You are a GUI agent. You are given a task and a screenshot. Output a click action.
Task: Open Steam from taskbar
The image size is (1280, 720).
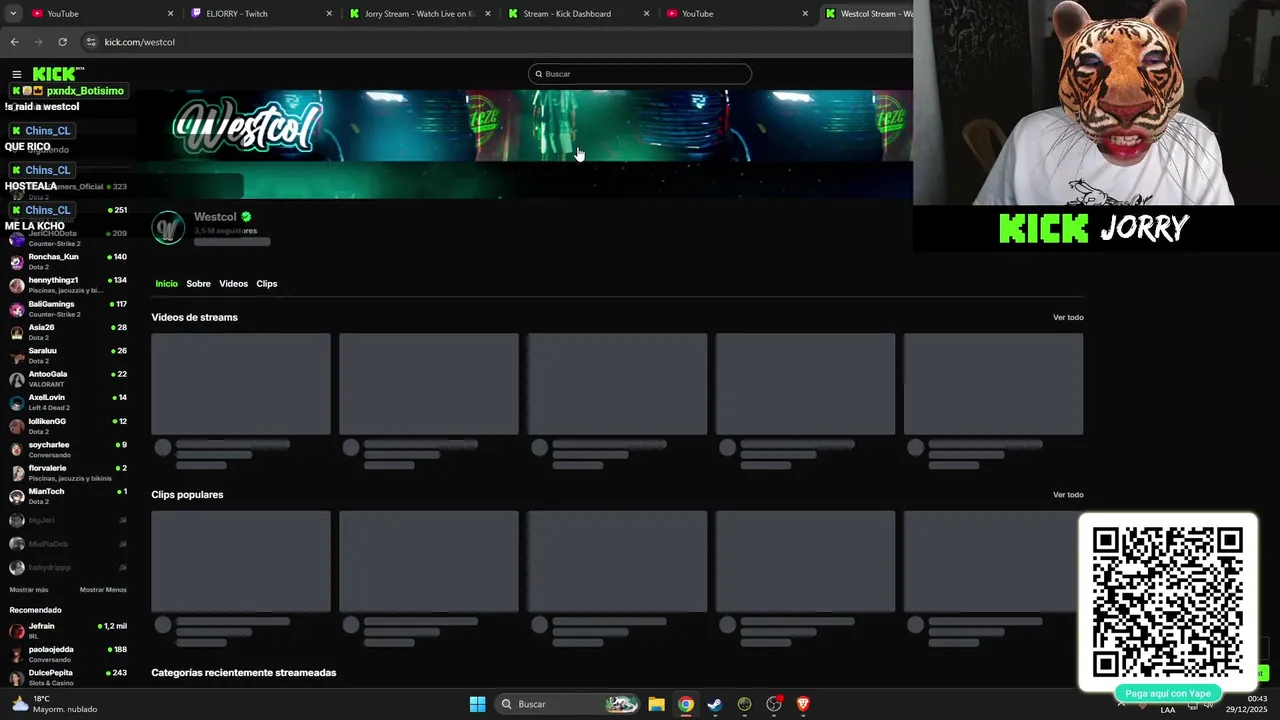click(x=715, y=704)
